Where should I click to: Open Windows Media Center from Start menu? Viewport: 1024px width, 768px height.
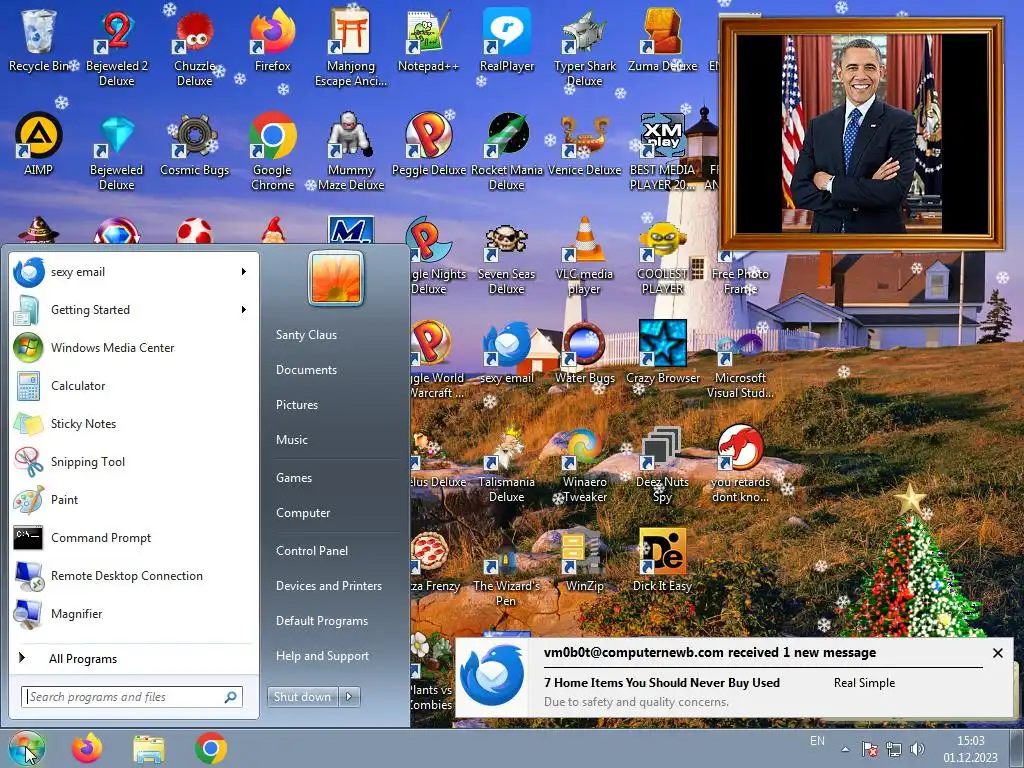click(x=135, y=347)
